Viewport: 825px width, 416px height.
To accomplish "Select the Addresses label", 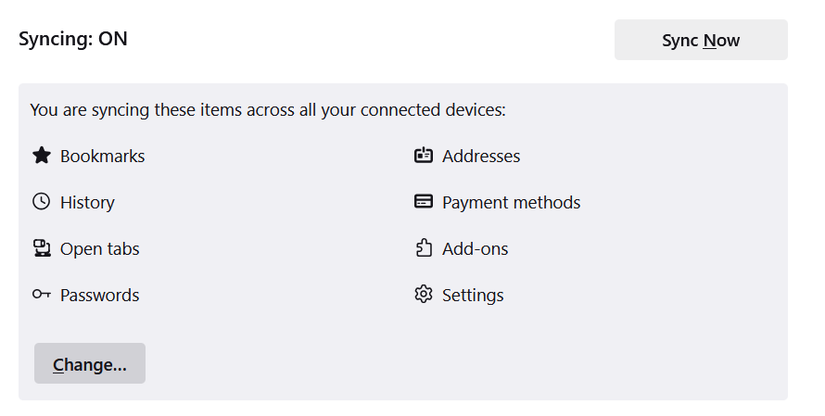I will (481, 156).
